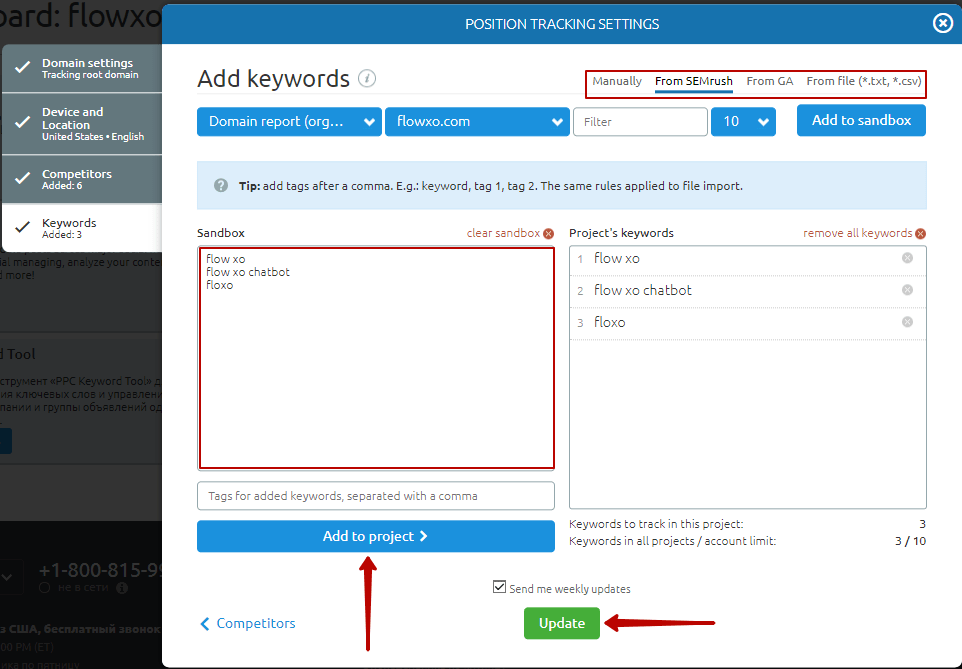Open the Competitors step in sidebar
Screen dimensions: 962x669
(82, 179)
